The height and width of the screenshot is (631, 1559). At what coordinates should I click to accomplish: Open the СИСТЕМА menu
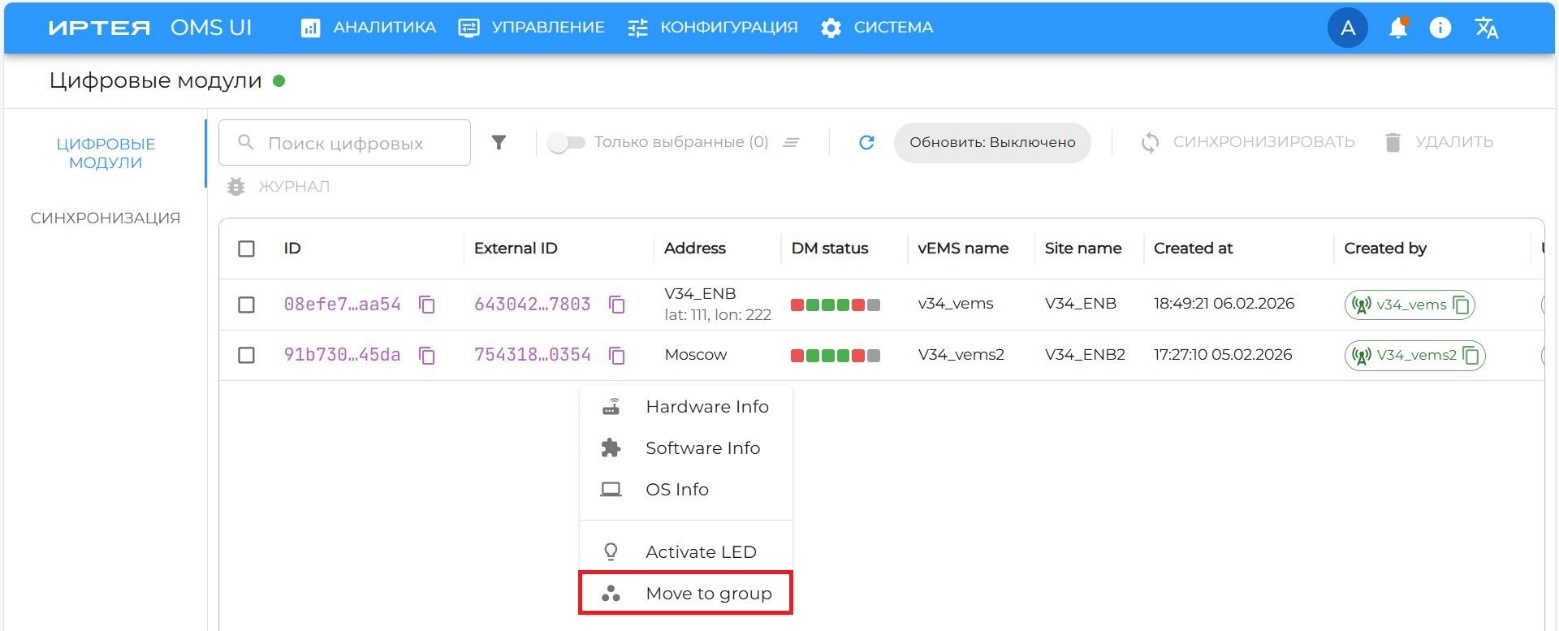coord(876,28)
